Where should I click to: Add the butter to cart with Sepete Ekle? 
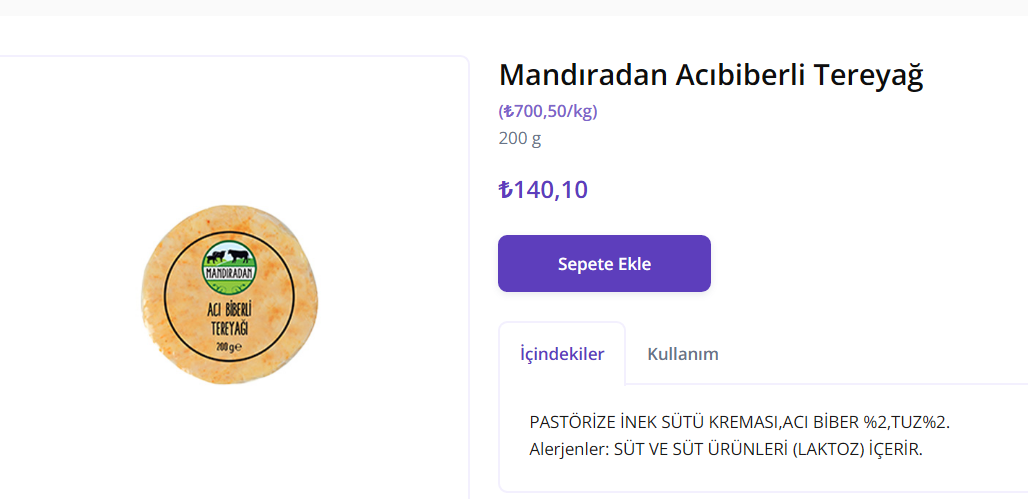click(x=604, y=264)
